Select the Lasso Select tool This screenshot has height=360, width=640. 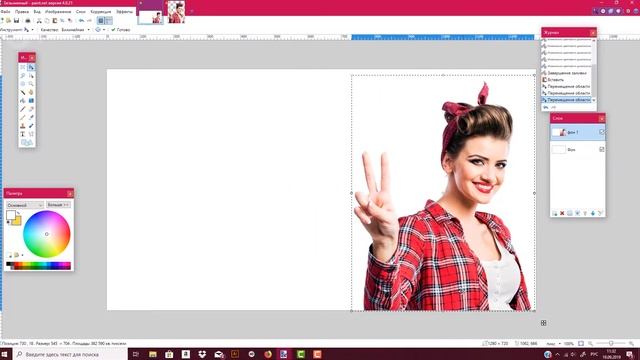coord(23,76)
